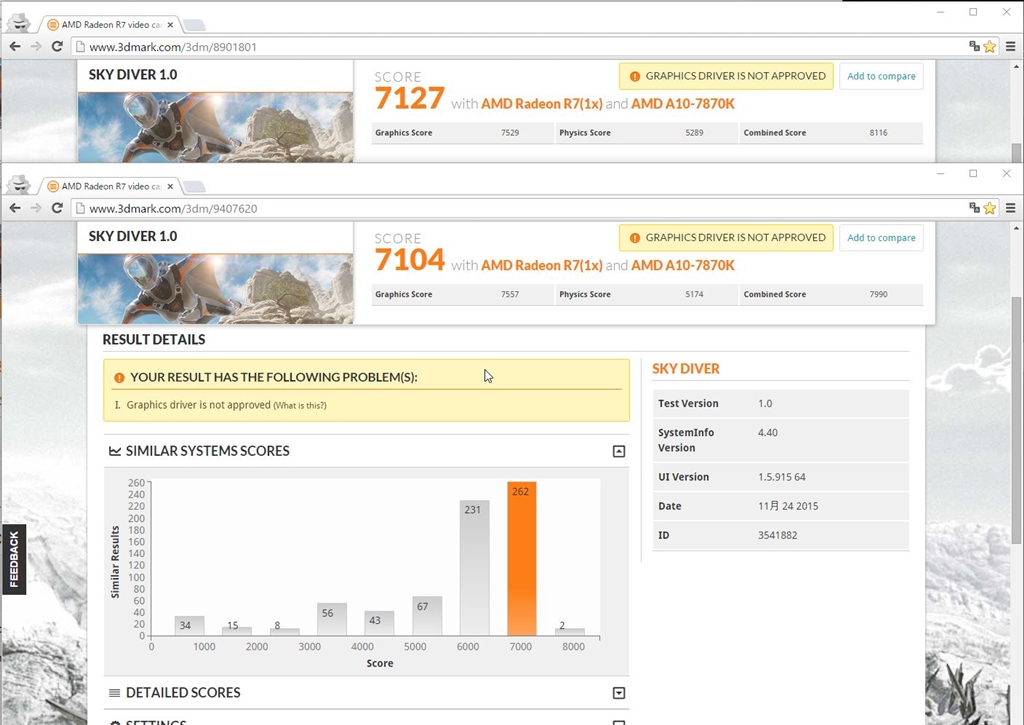This screenshot has height=725, width=1024.
Task: Click driver not approved badge for score 7127
Action: pos(726,76)
